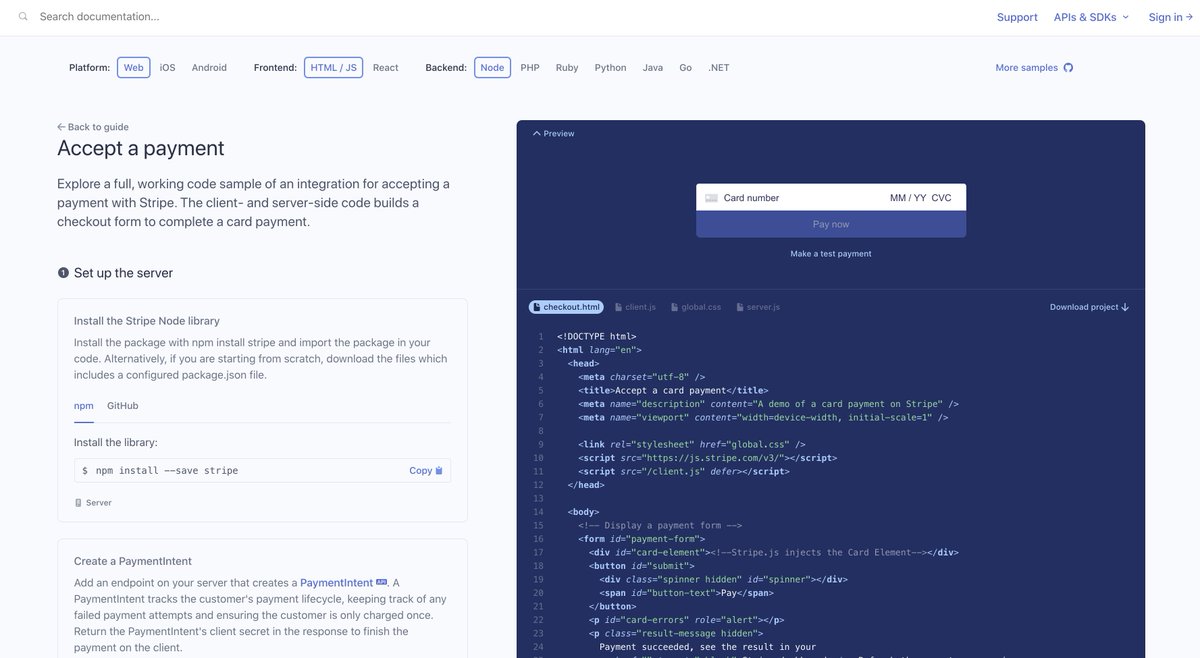1200x658 pixels.
Task: Switch to checkout.html file tab
Action: pyautogui.click(x=566, y=307)
